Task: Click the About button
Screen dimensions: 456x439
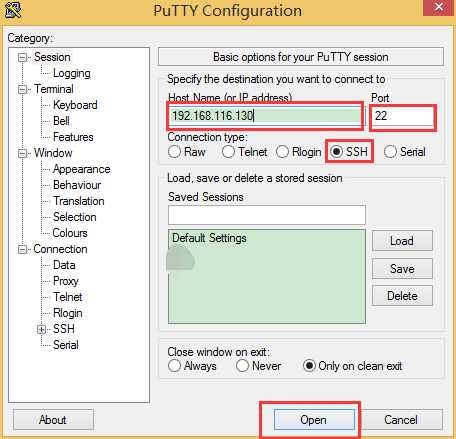Action: 53,420
